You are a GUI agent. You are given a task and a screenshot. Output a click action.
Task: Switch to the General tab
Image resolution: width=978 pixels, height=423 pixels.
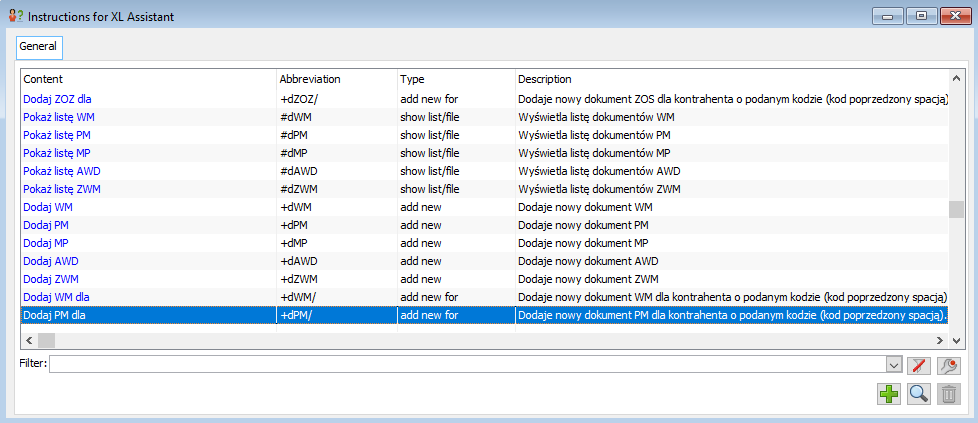(39, 47)
